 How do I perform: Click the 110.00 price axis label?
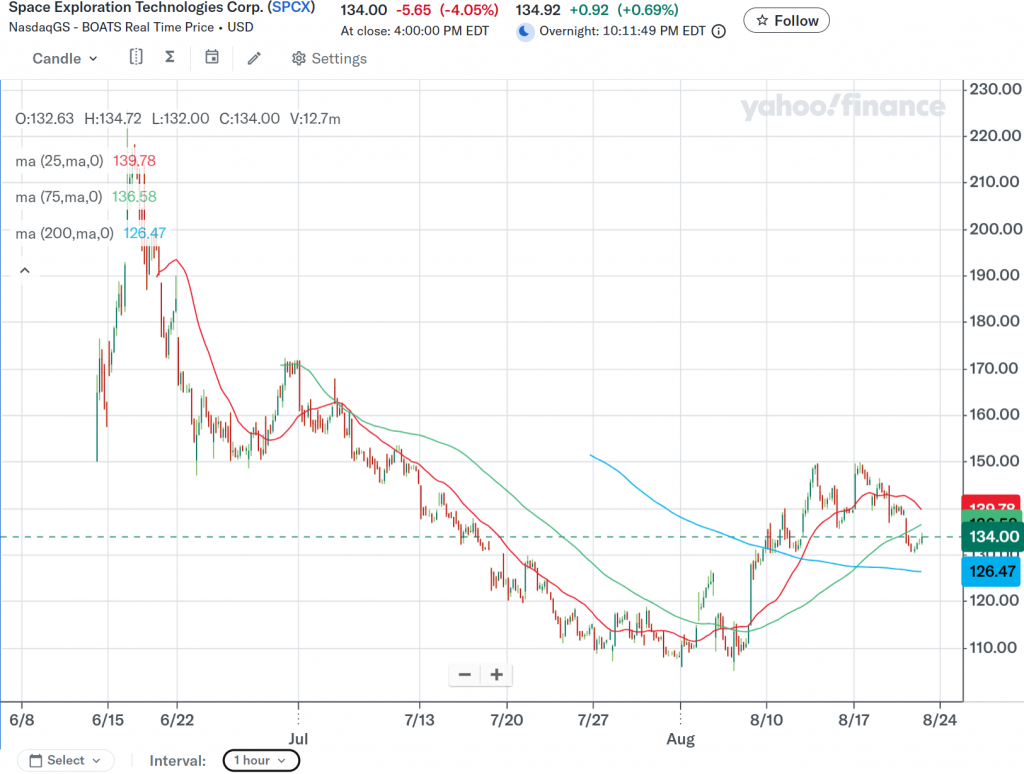[x=993, y=647]
